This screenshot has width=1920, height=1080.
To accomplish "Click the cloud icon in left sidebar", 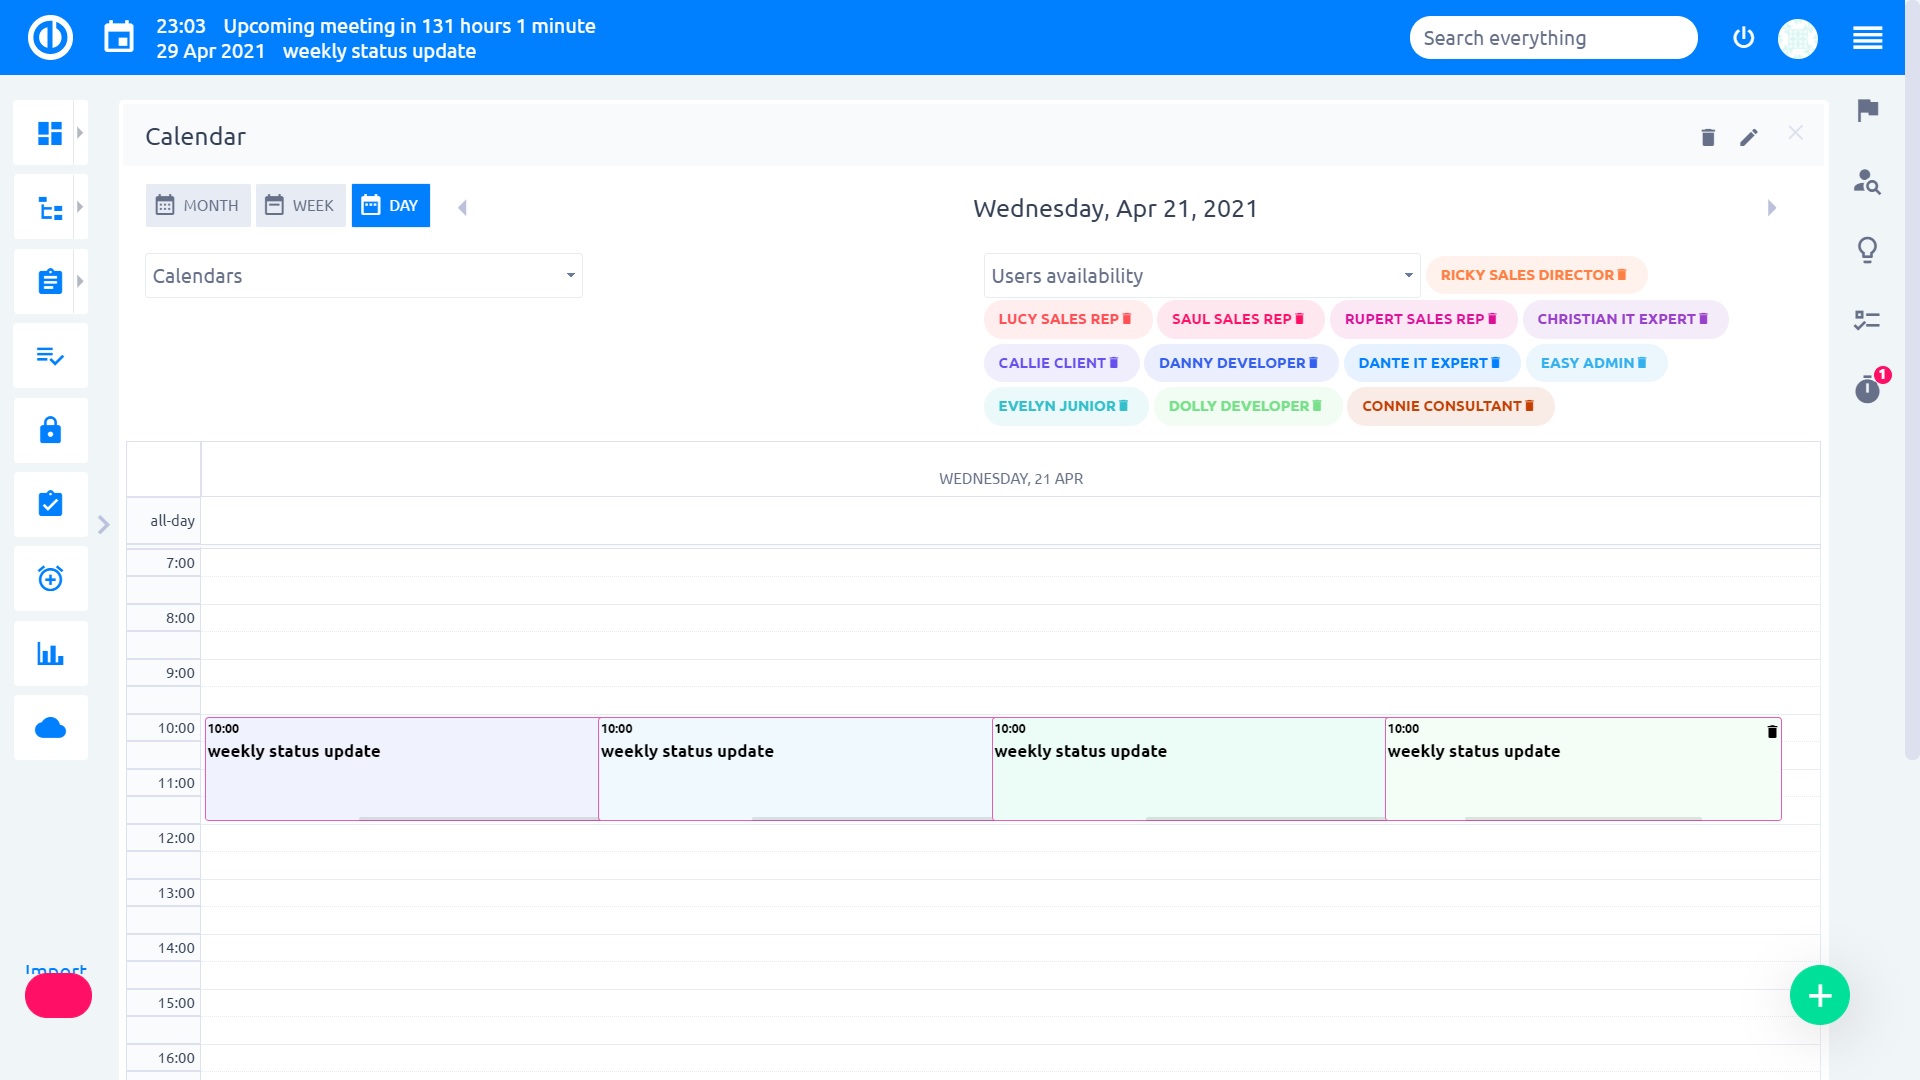I will [50, 728].
